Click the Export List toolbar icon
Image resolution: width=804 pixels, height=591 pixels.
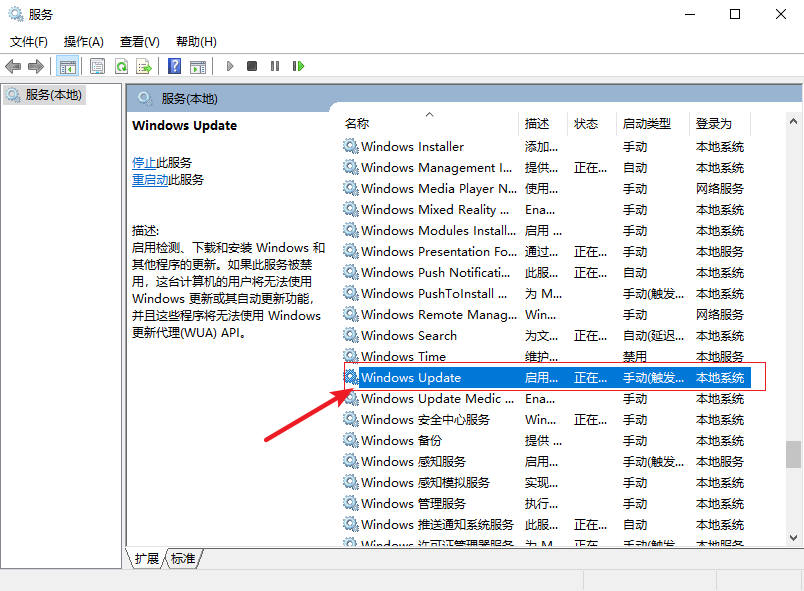[144, 66]
